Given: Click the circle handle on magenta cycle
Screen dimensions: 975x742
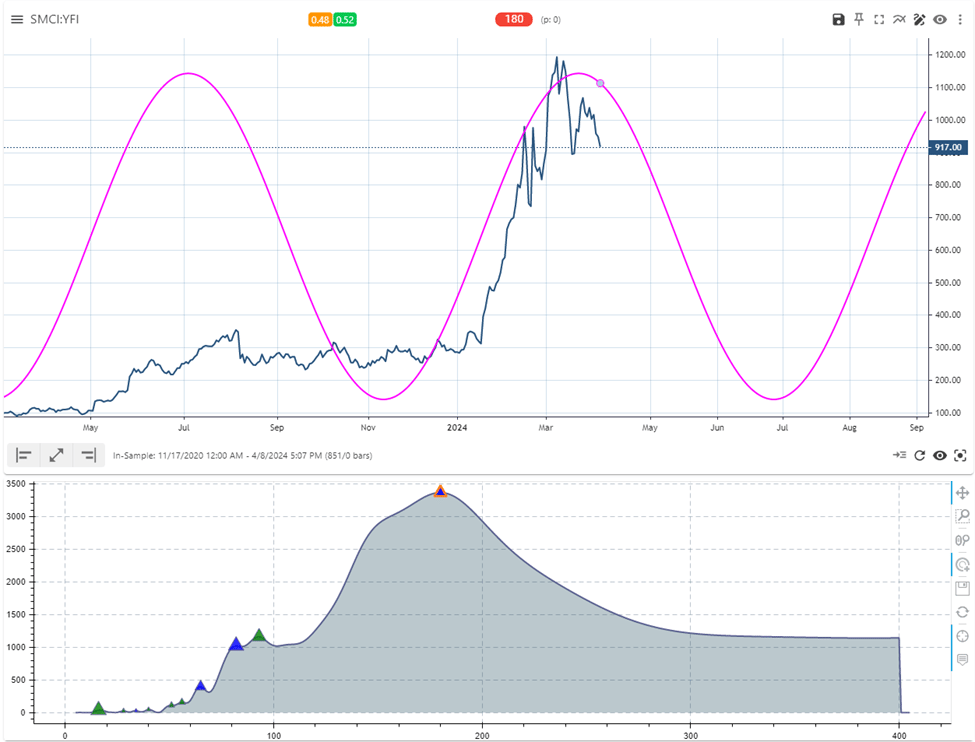Looking at the screenshot, I should pos(600,83).
